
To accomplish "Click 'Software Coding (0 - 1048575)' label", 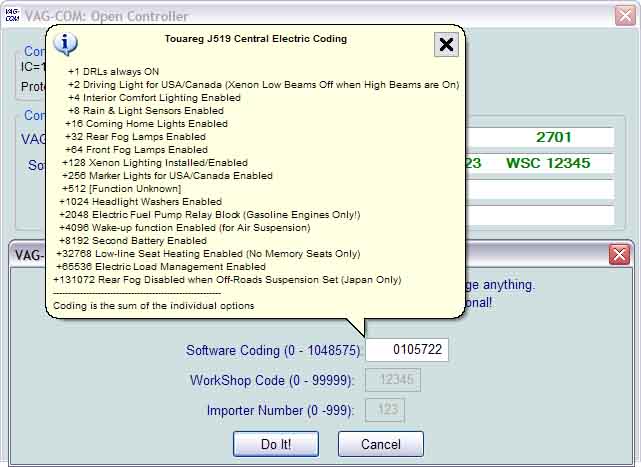I will [x=273, y=350].
